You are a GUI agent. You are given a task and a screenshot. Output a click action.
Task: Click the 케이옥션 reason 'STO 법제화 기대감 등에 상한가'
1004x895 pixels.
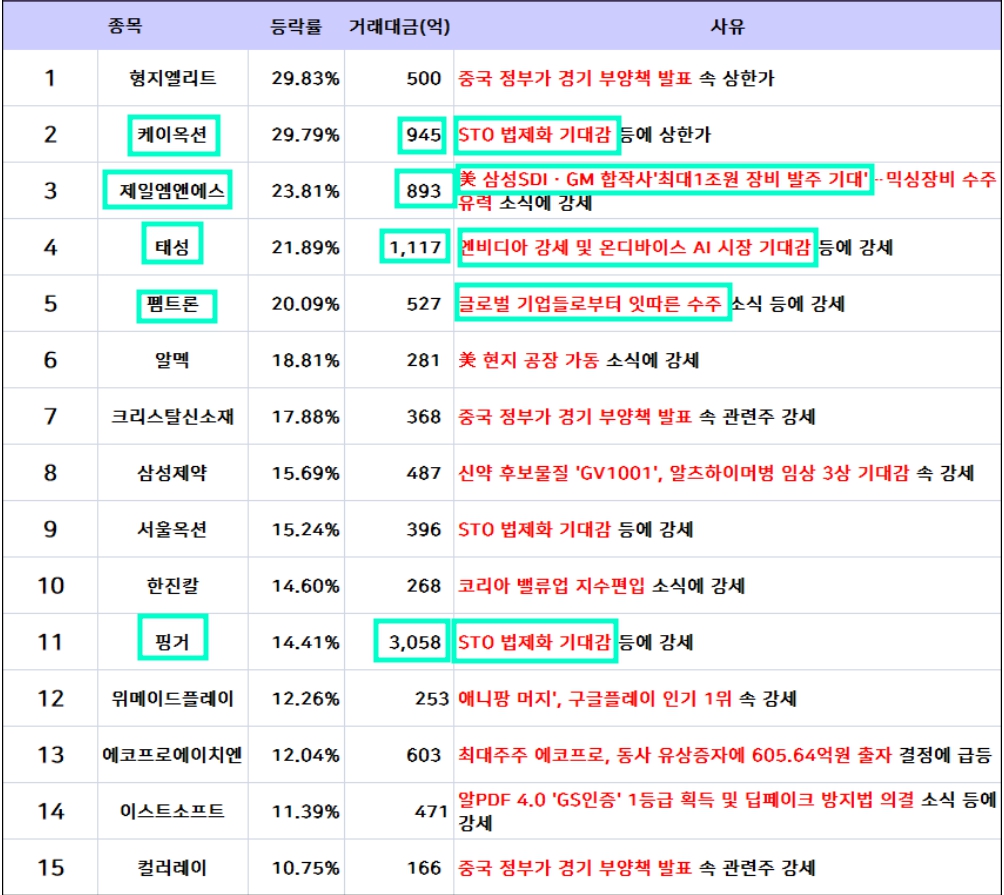coord(584,134)
